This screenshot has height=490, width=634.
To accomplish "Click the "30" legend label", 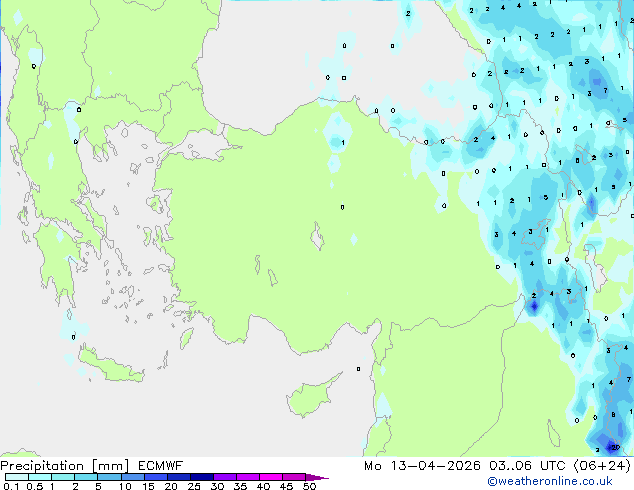I will (217, 486).
